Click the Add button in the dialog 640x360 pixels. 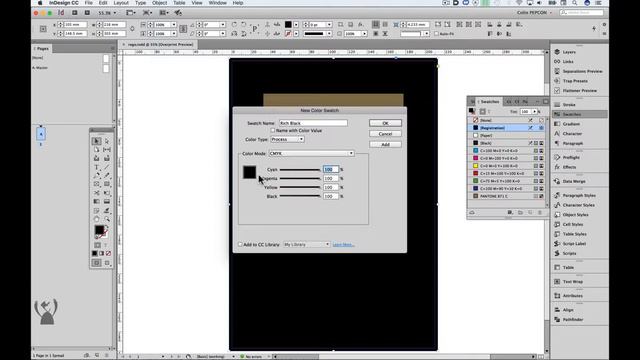pyautogui.click(x=385, y=144)
